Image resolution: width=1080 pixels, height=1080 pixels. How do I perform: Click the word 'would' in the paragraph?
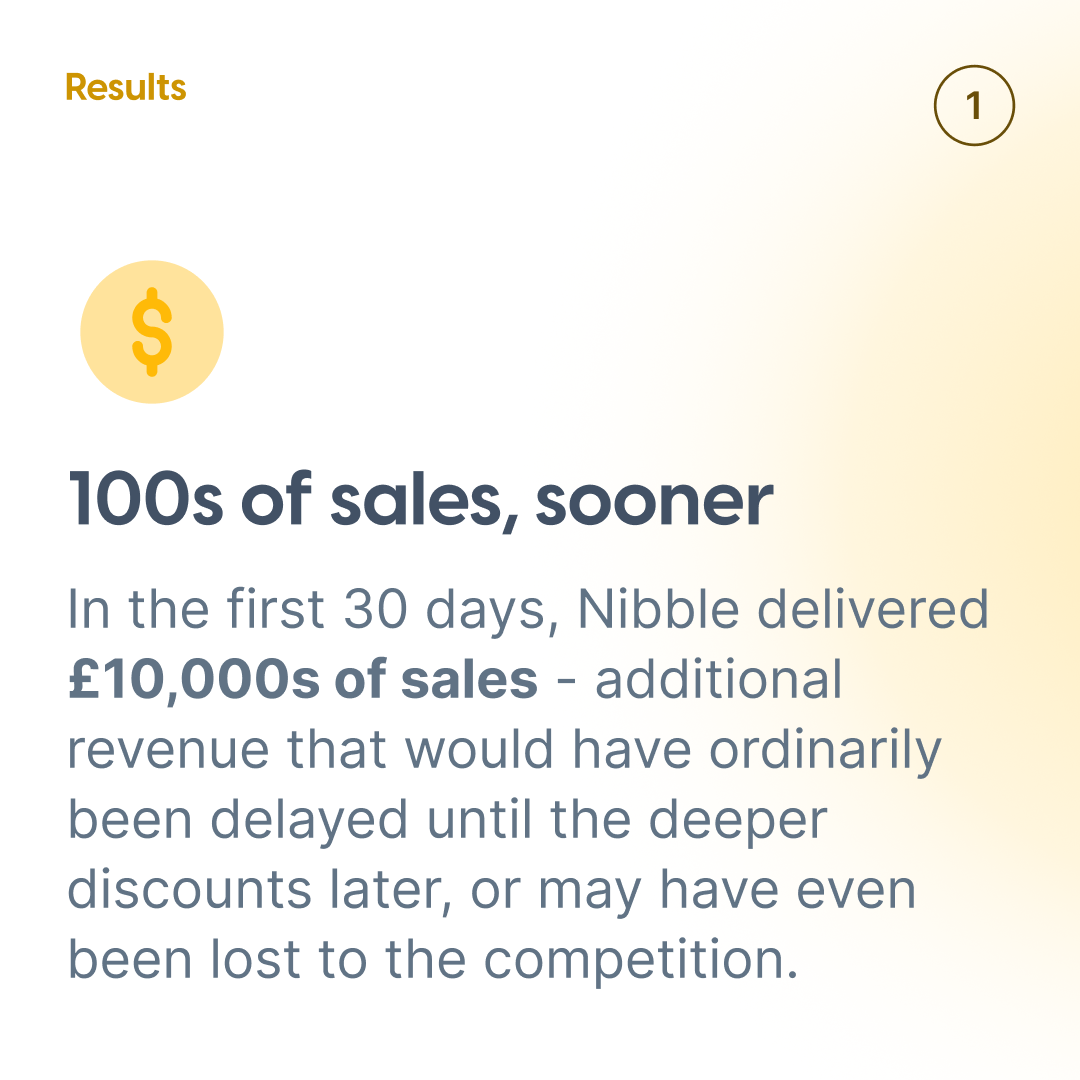[x=479, y=749]
